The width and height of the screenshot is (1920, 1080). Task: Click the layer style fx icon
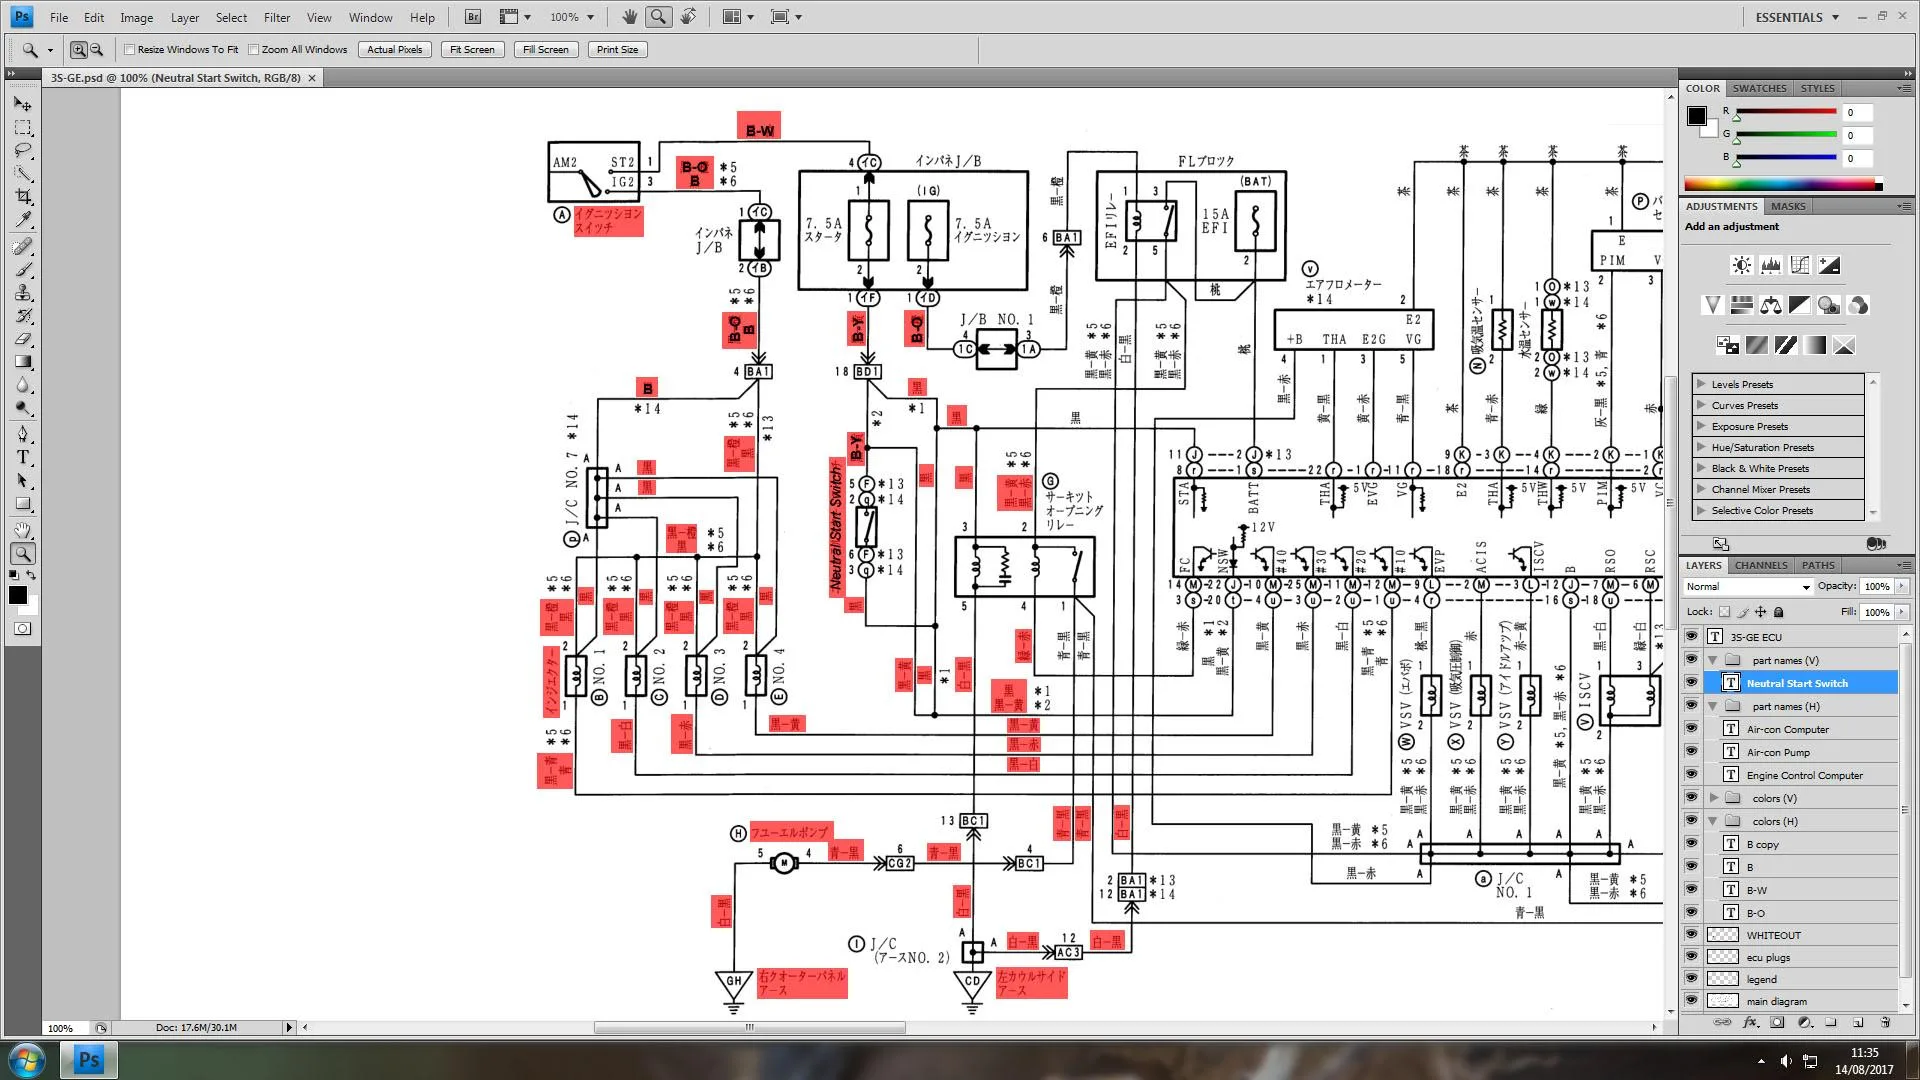pyautogui.click(x=1750, y=1022)
